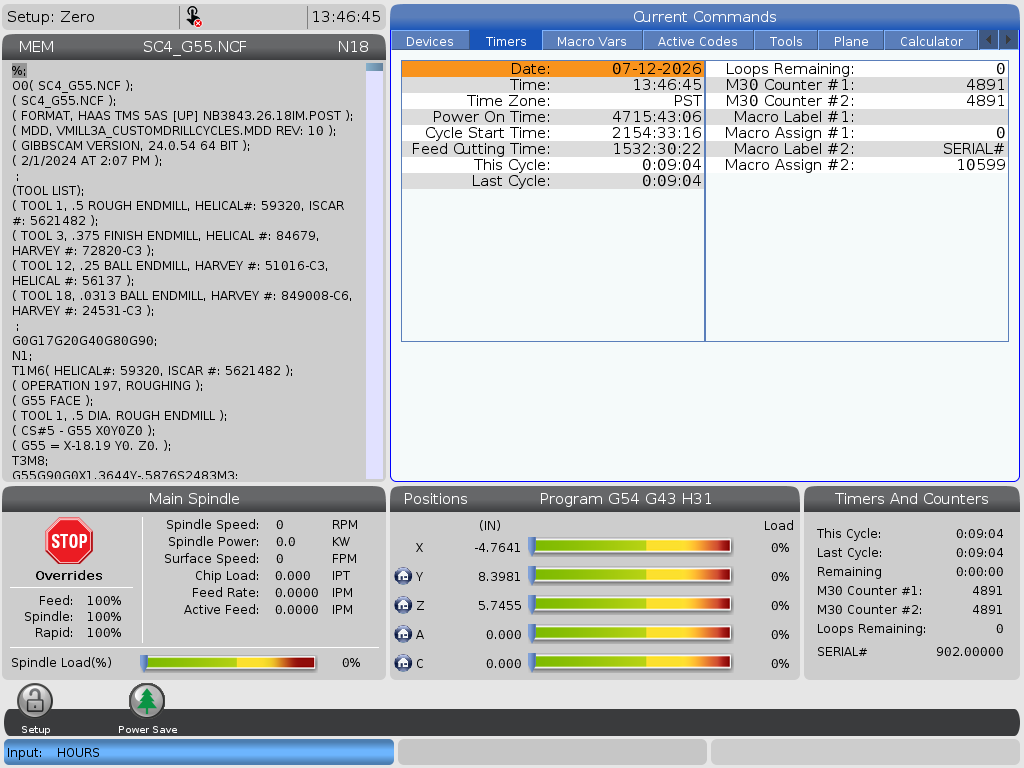Click the Input field containing HOURS
The width and height of the screenshot is (1024, 768).
(x=199, y=752)
